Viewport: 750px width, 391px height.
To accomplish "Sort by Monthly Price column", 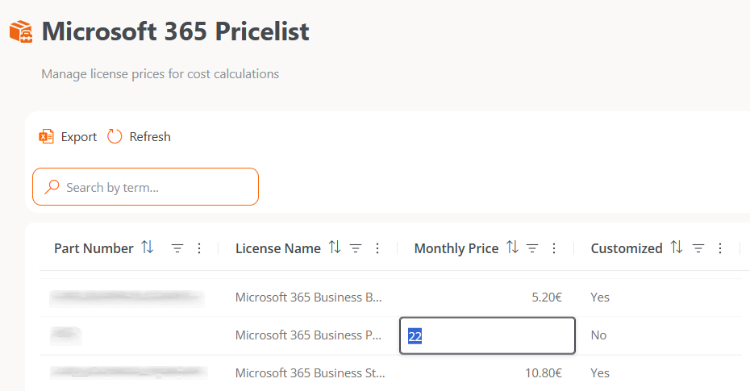I will [x=512, y=247].
